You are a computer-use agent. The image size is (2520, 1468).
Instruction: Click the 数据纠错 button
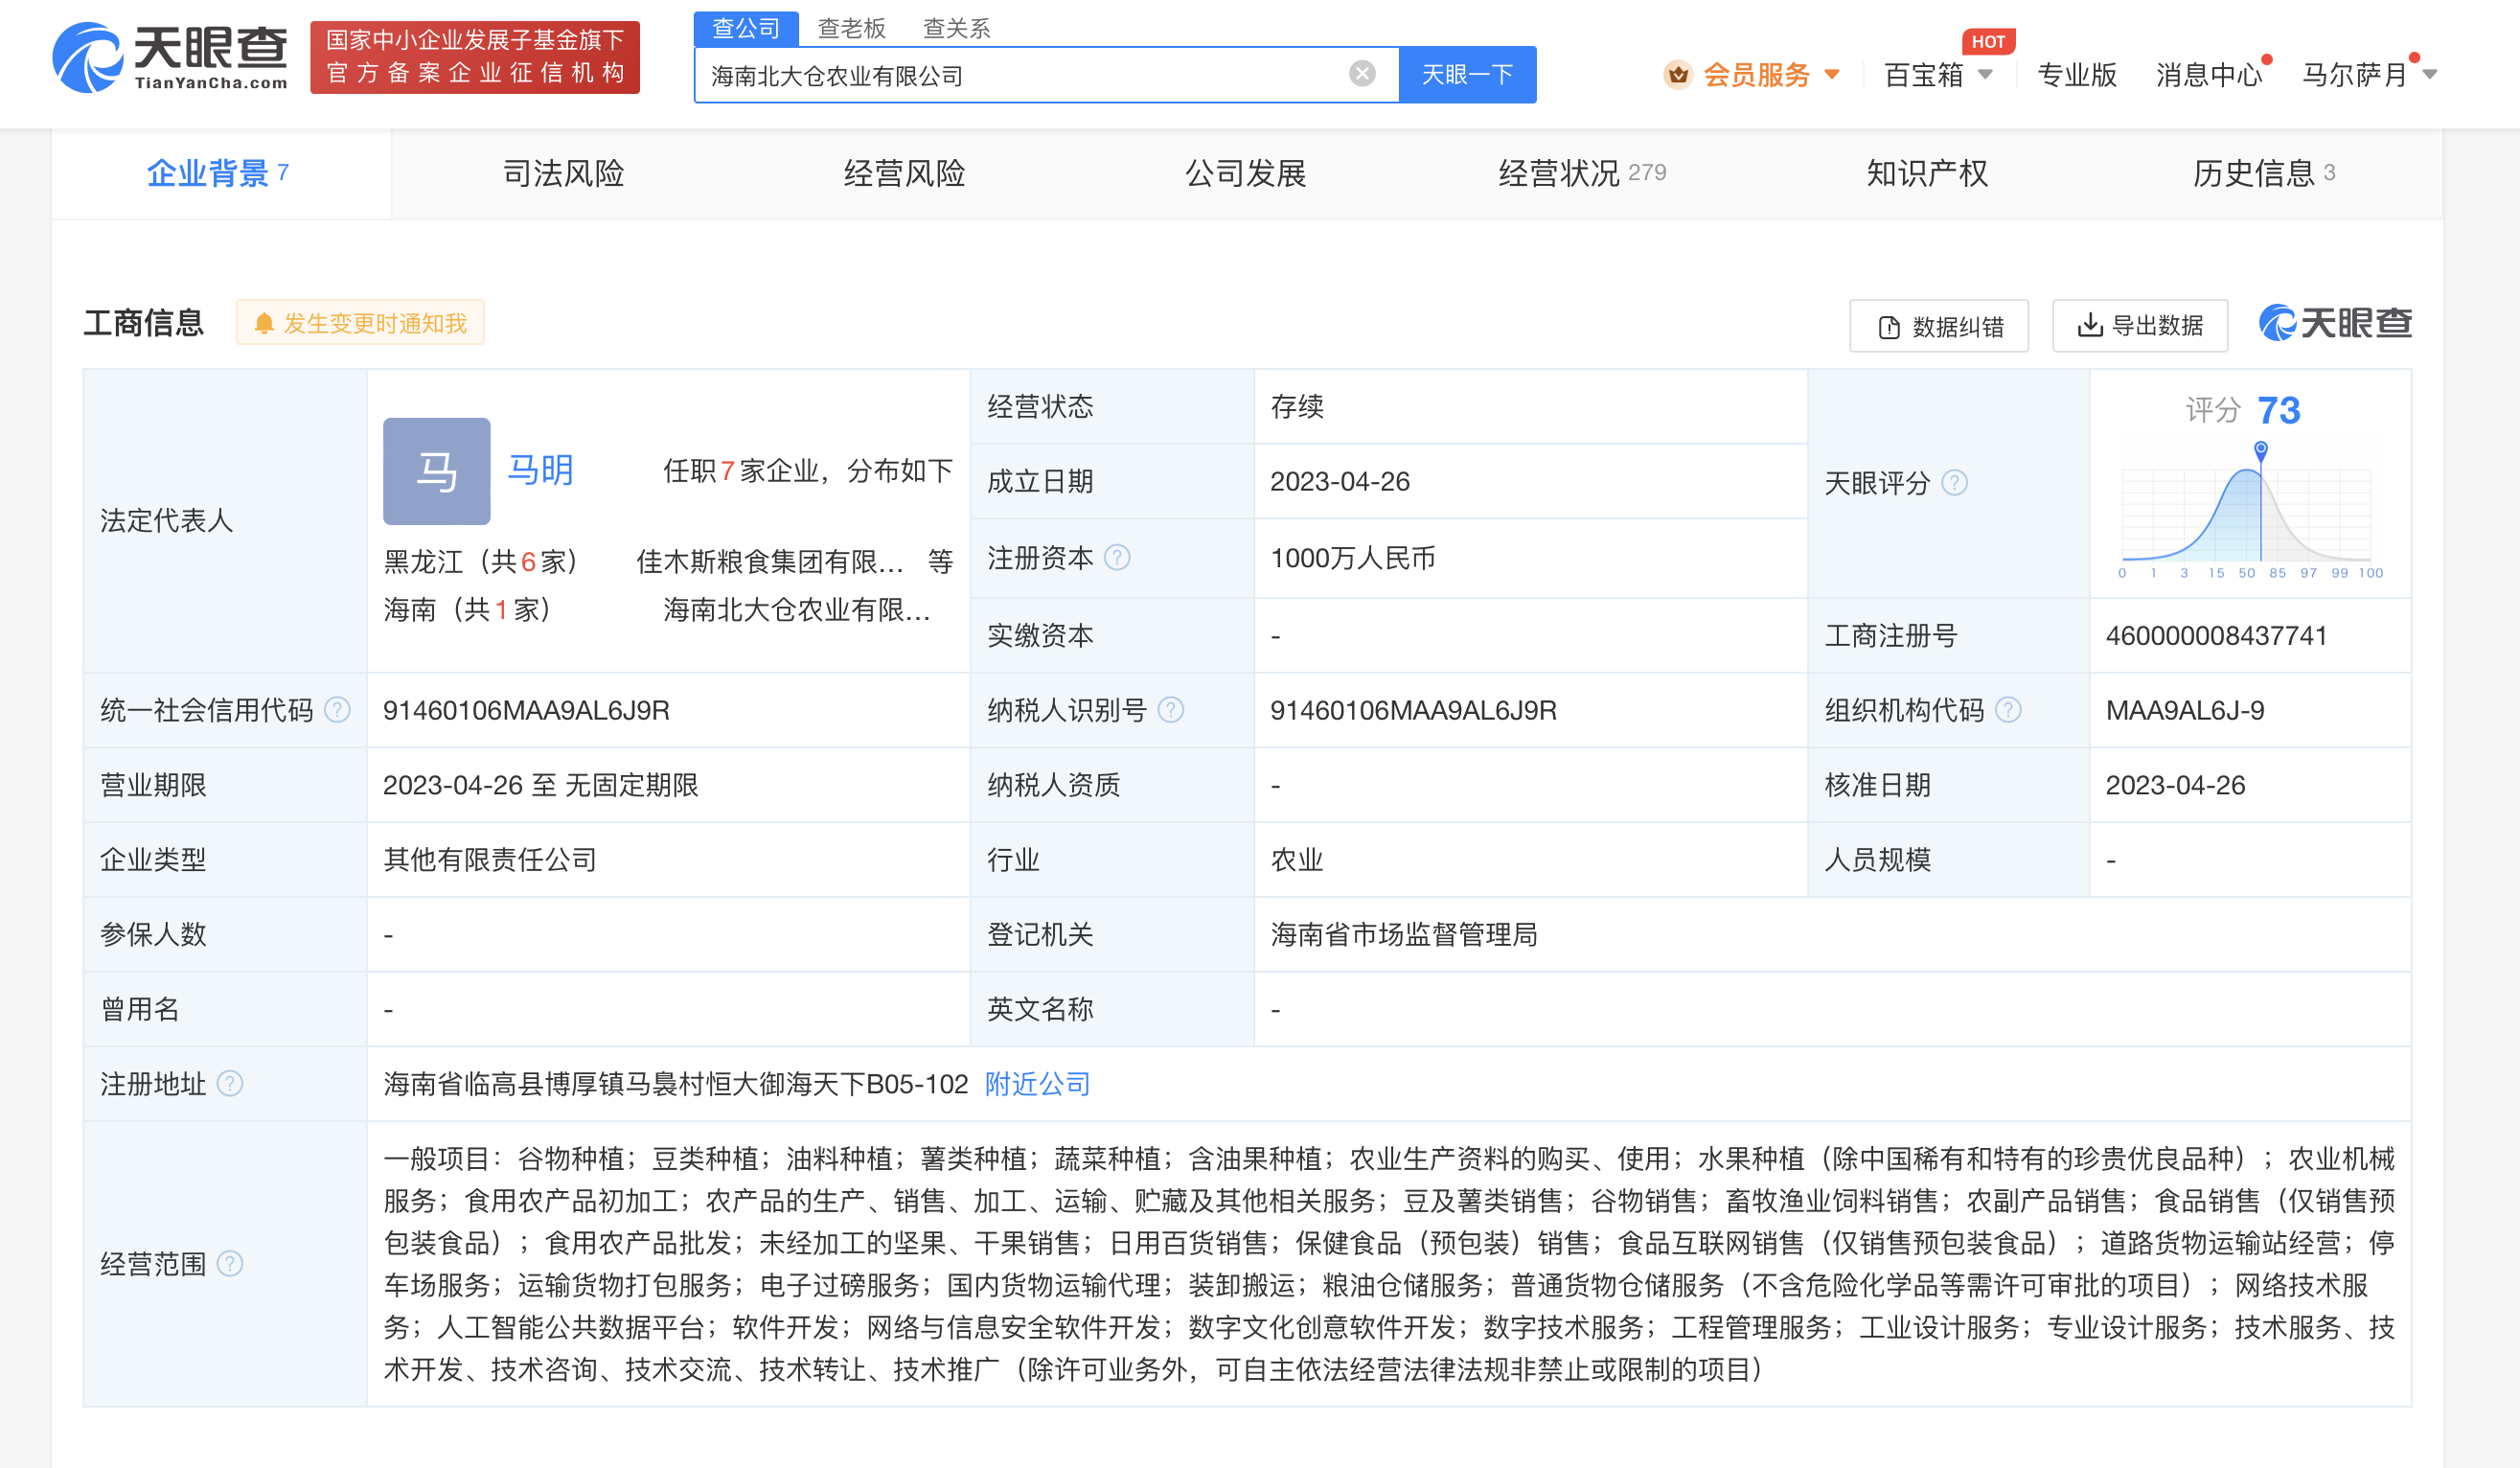[x=1939, y=326]
